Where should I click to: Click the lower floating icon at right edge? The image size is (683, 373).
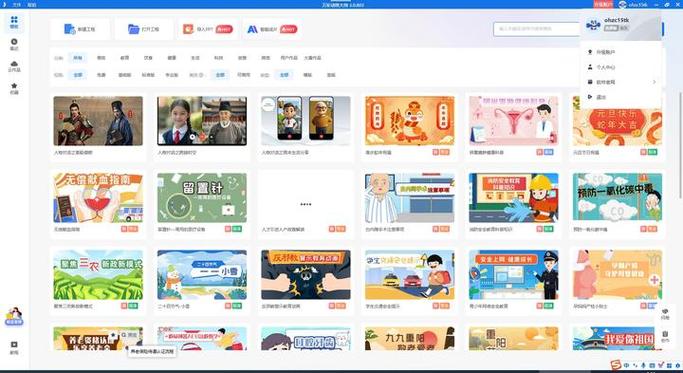(665, 336)
